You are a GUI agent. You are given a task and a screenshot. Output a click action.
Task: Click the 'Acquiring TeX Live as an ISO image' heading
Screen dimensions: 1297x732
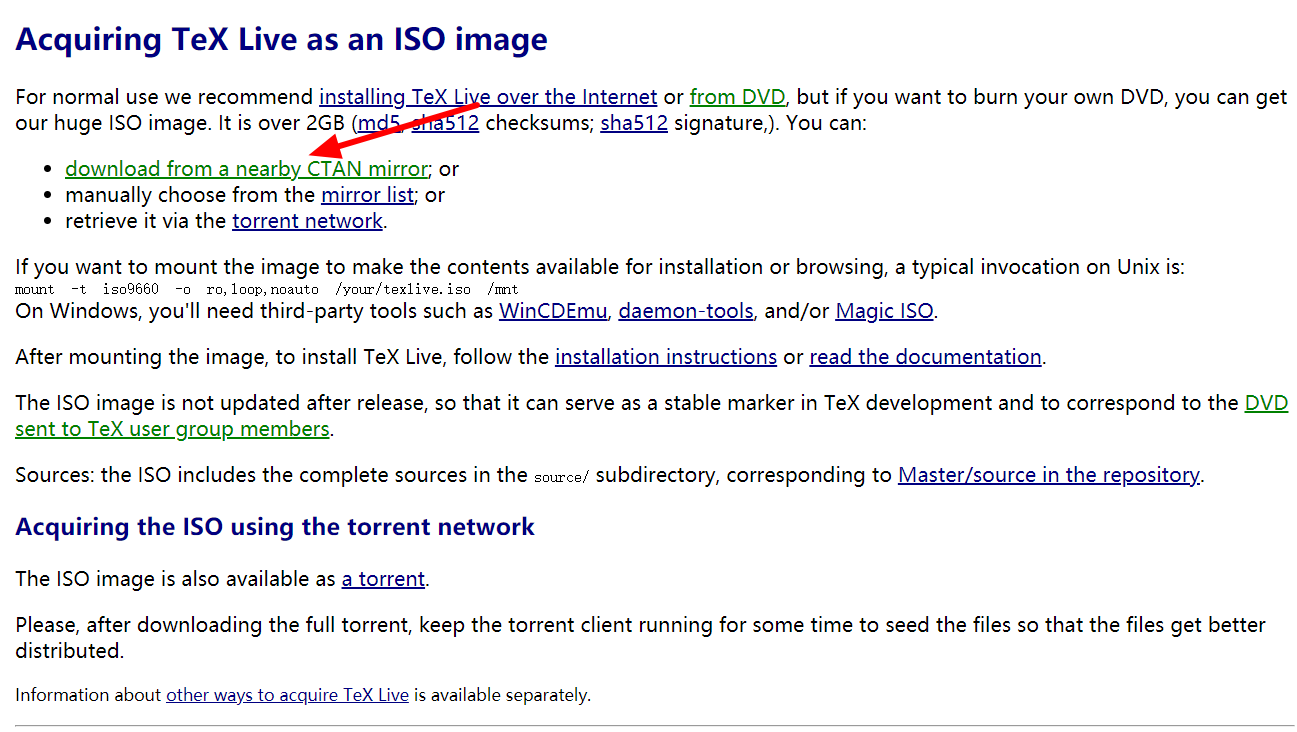(281, 39)
